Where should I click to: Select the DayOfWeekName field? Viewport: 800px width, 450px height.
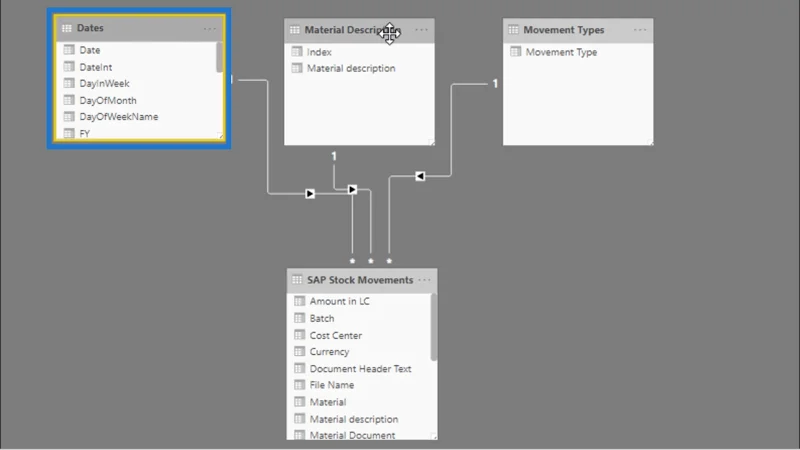[x=119, y=117]
